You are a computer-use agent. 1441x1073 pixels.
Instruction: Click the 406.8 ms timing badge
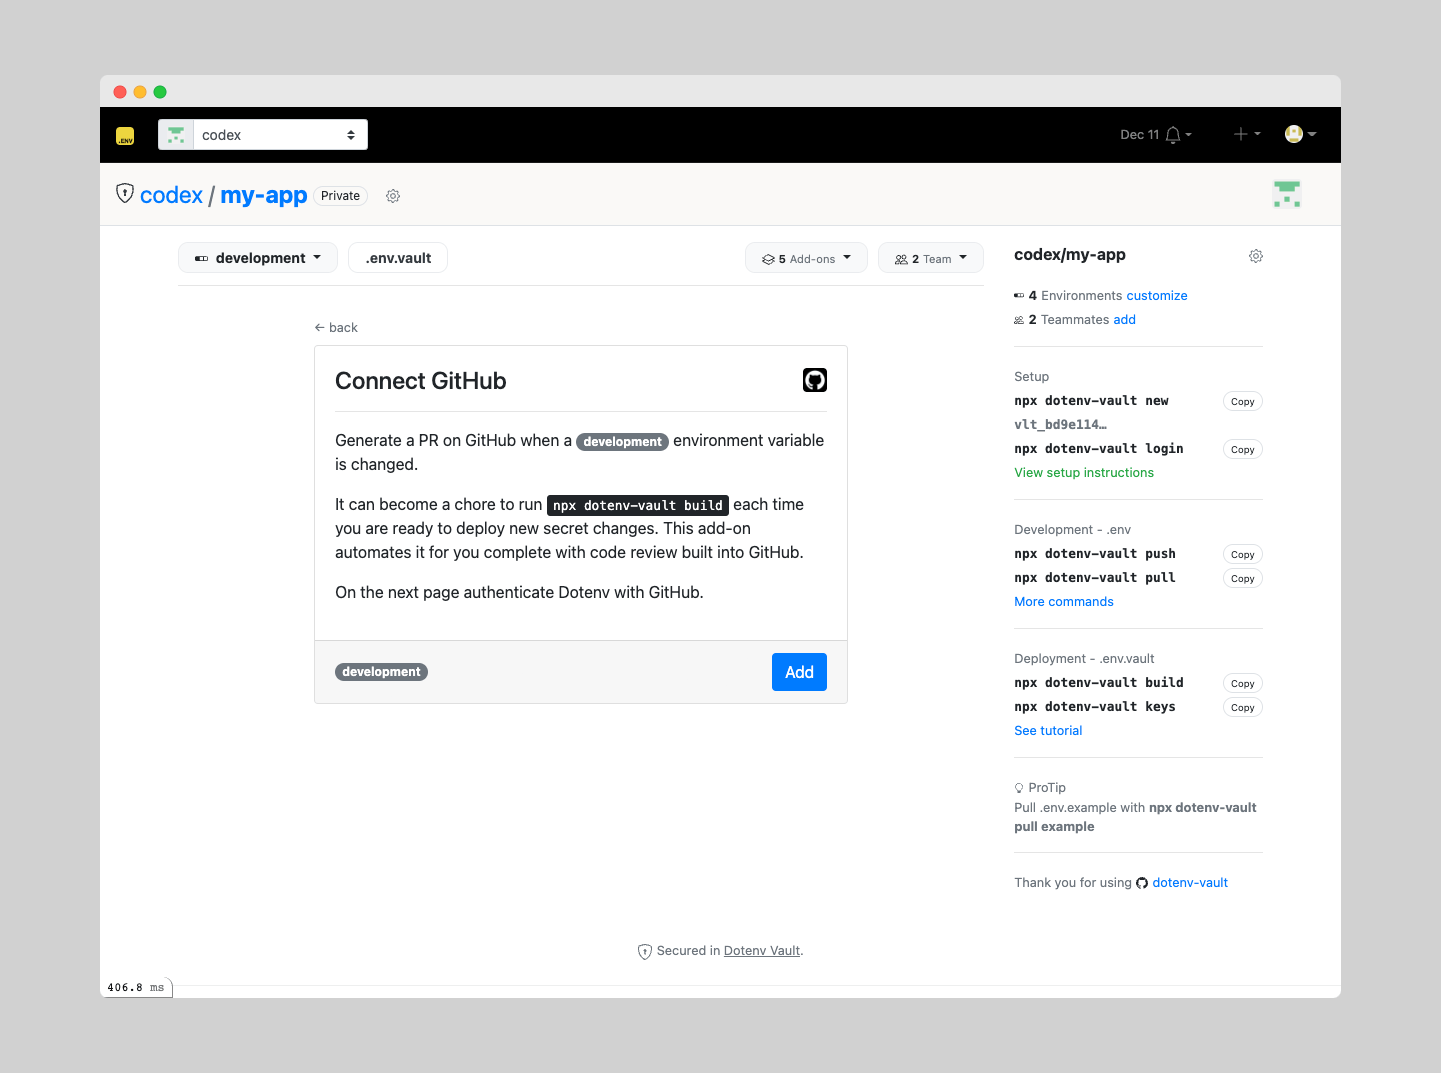[x=136, y=987]
